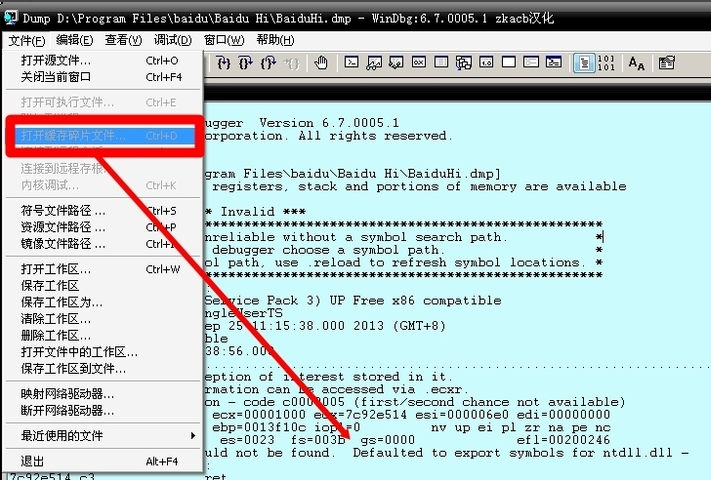The width and height of the screenshot is (711, 480).
Task: Enable Source mode on toggle icon
Action: (x=584, y=63)
